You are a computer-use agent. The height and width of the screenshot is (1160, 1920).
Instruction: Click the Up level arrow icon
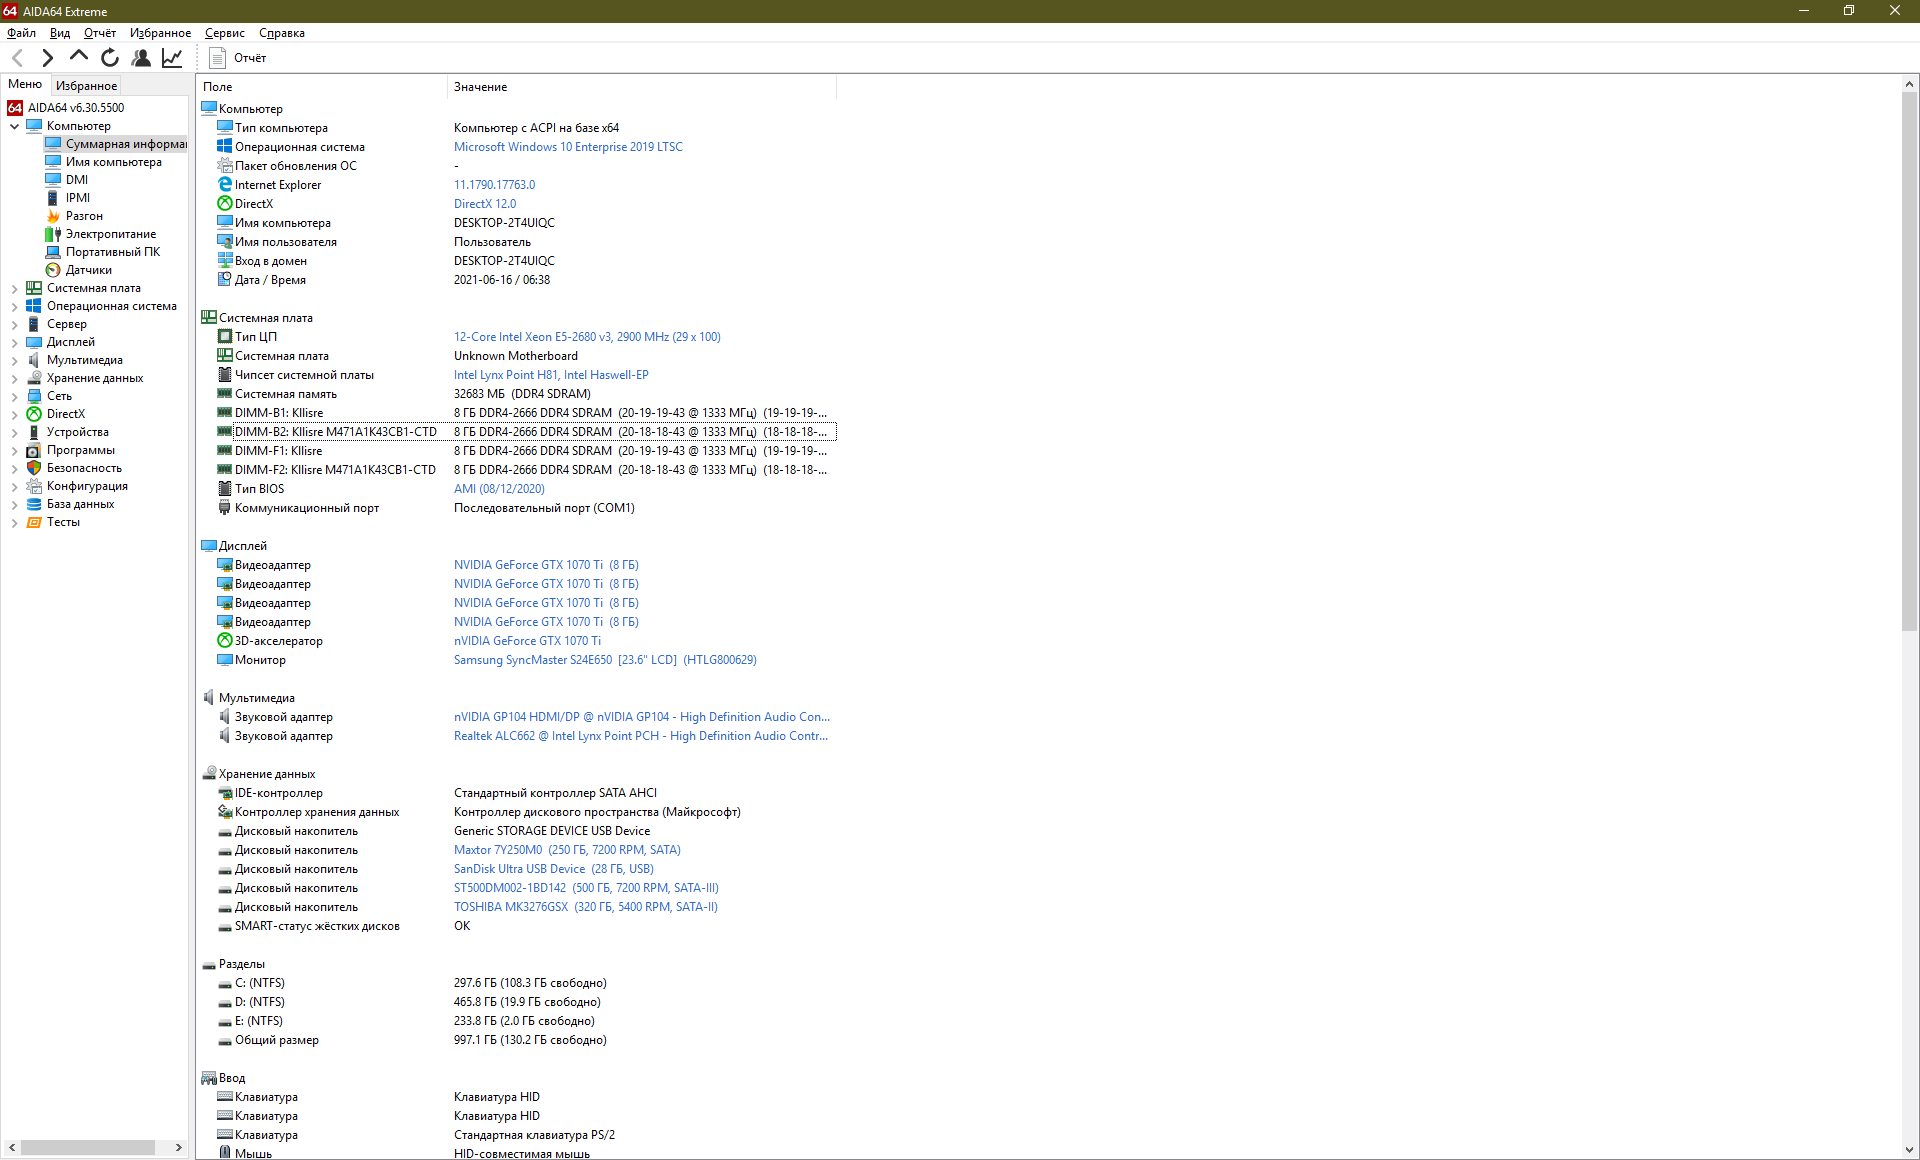click(78, 57)
